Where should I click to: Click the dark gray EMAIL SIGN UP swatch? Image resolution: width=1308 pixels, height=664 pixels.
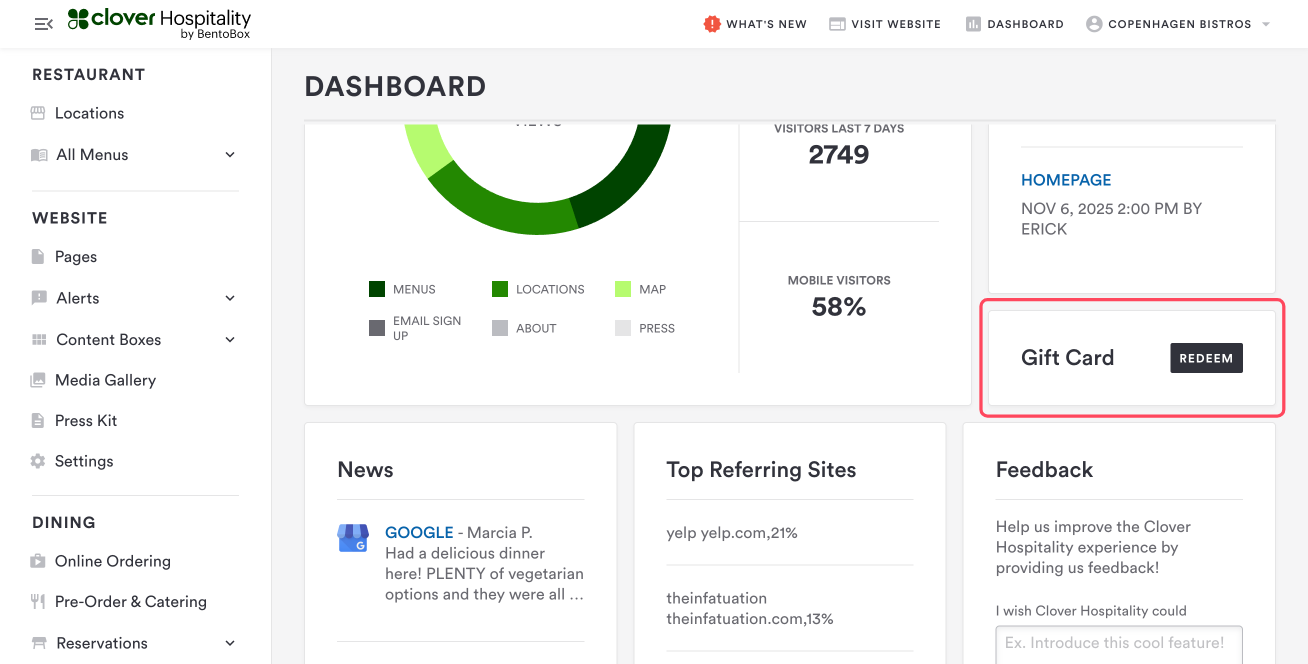(x=377, y=328)
